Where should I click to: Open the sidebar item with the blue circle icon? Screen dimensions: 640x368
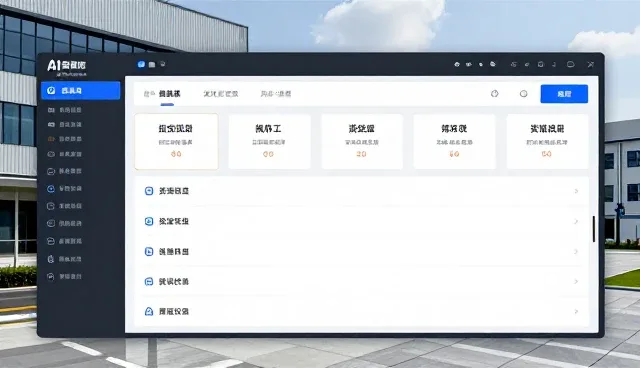tap(65, 188)
